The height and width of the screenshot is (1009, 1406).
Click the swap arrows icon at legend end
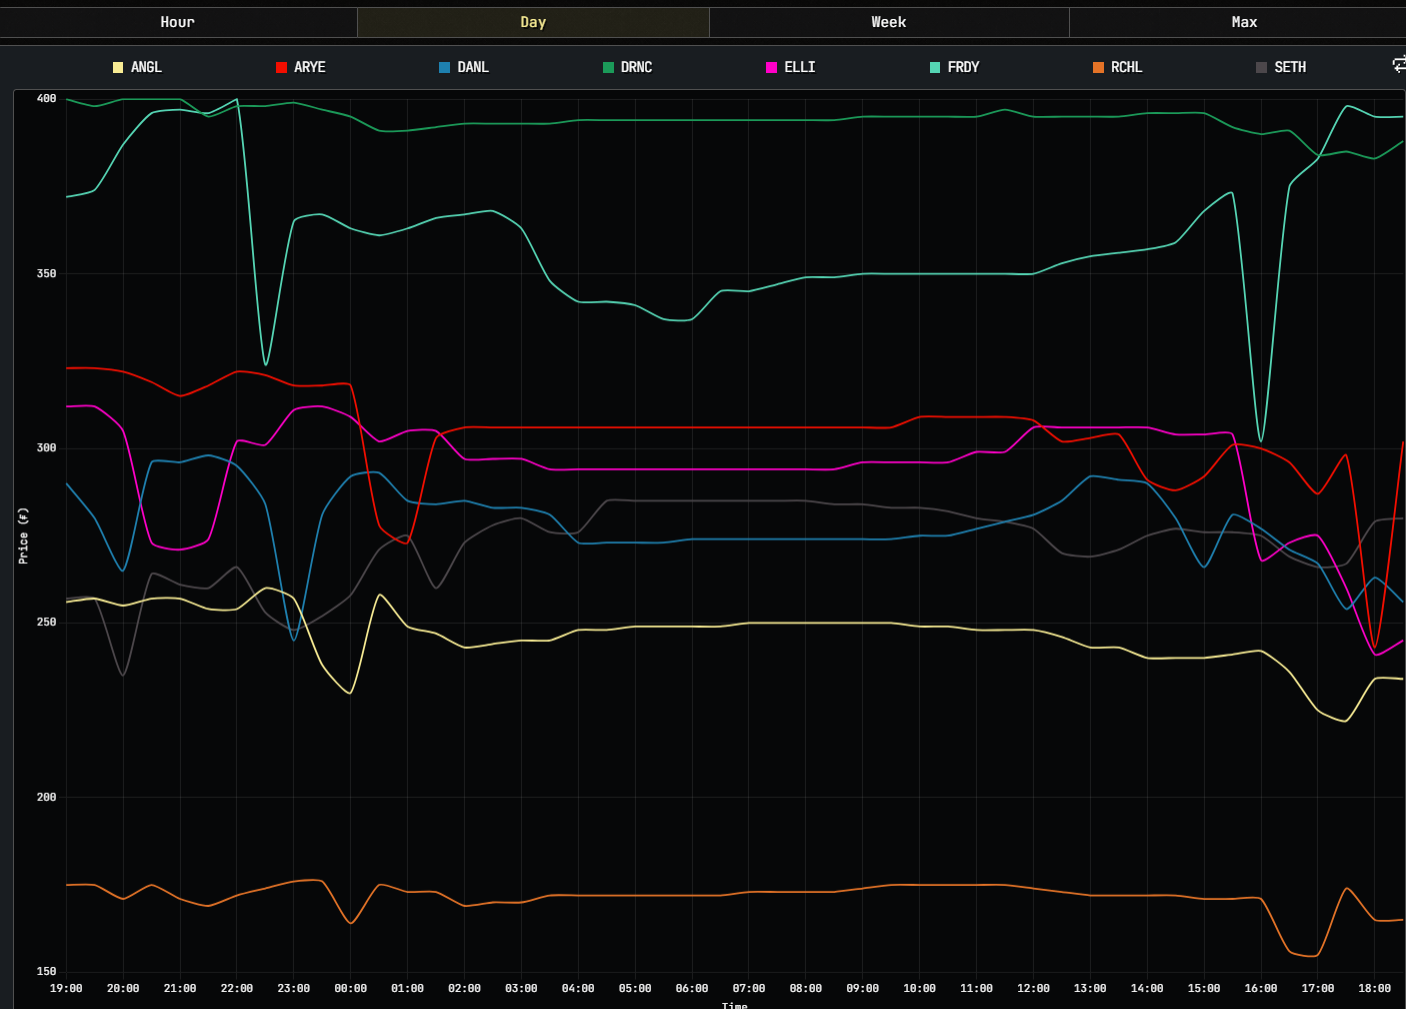[x=1399, y=65]
